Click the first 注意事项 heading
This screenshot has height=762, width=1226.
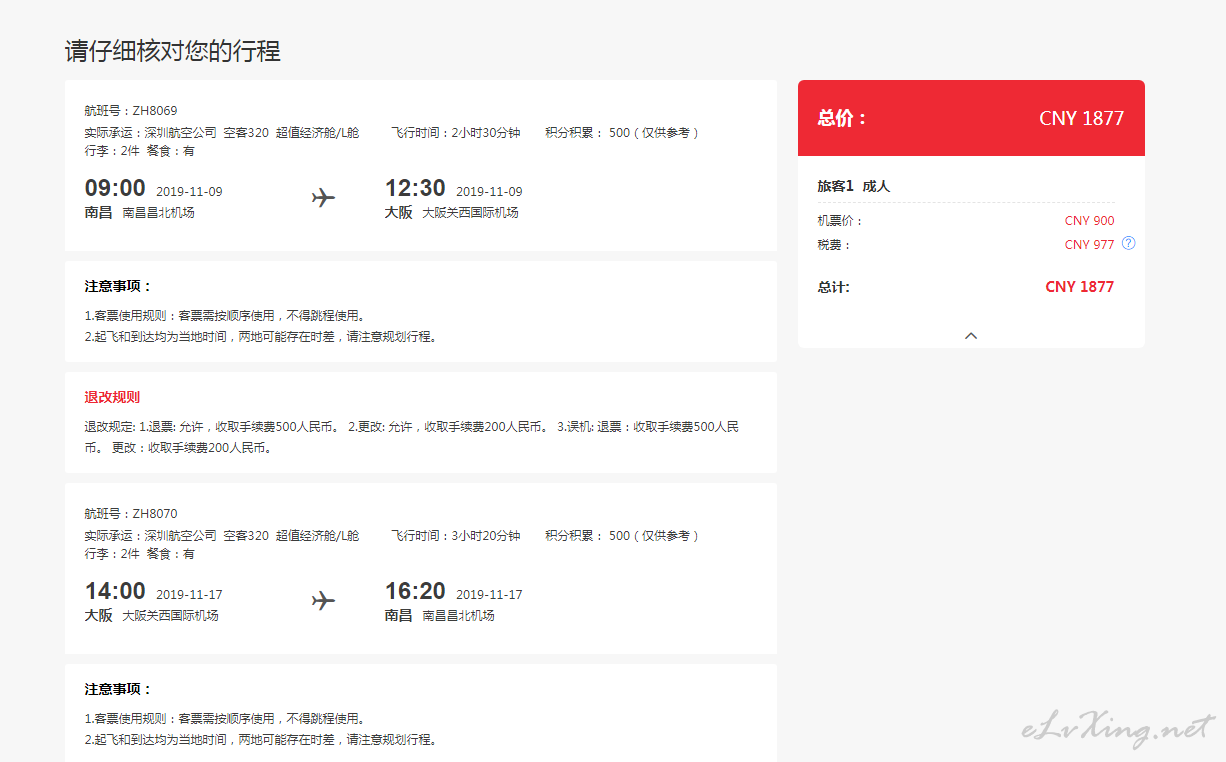pos(118,286)
